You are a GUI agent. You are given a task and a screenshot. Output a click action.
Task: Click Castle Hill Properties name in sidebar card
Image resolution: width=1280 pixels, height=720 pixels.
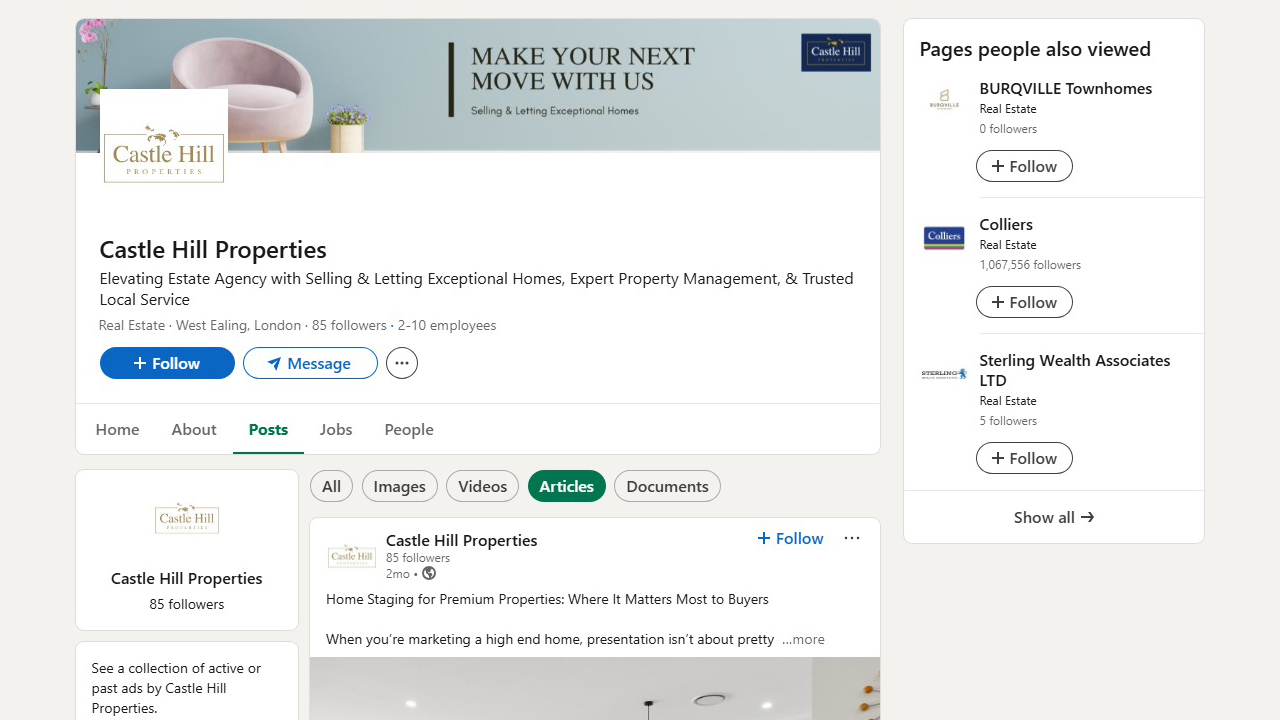[x=187, y=578]
